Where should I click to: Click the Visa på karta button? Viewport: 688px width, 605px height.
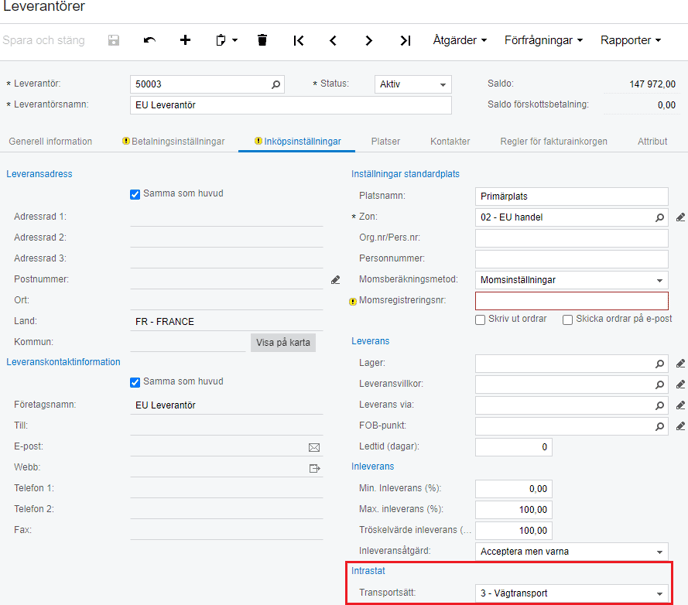click(283, 343)
